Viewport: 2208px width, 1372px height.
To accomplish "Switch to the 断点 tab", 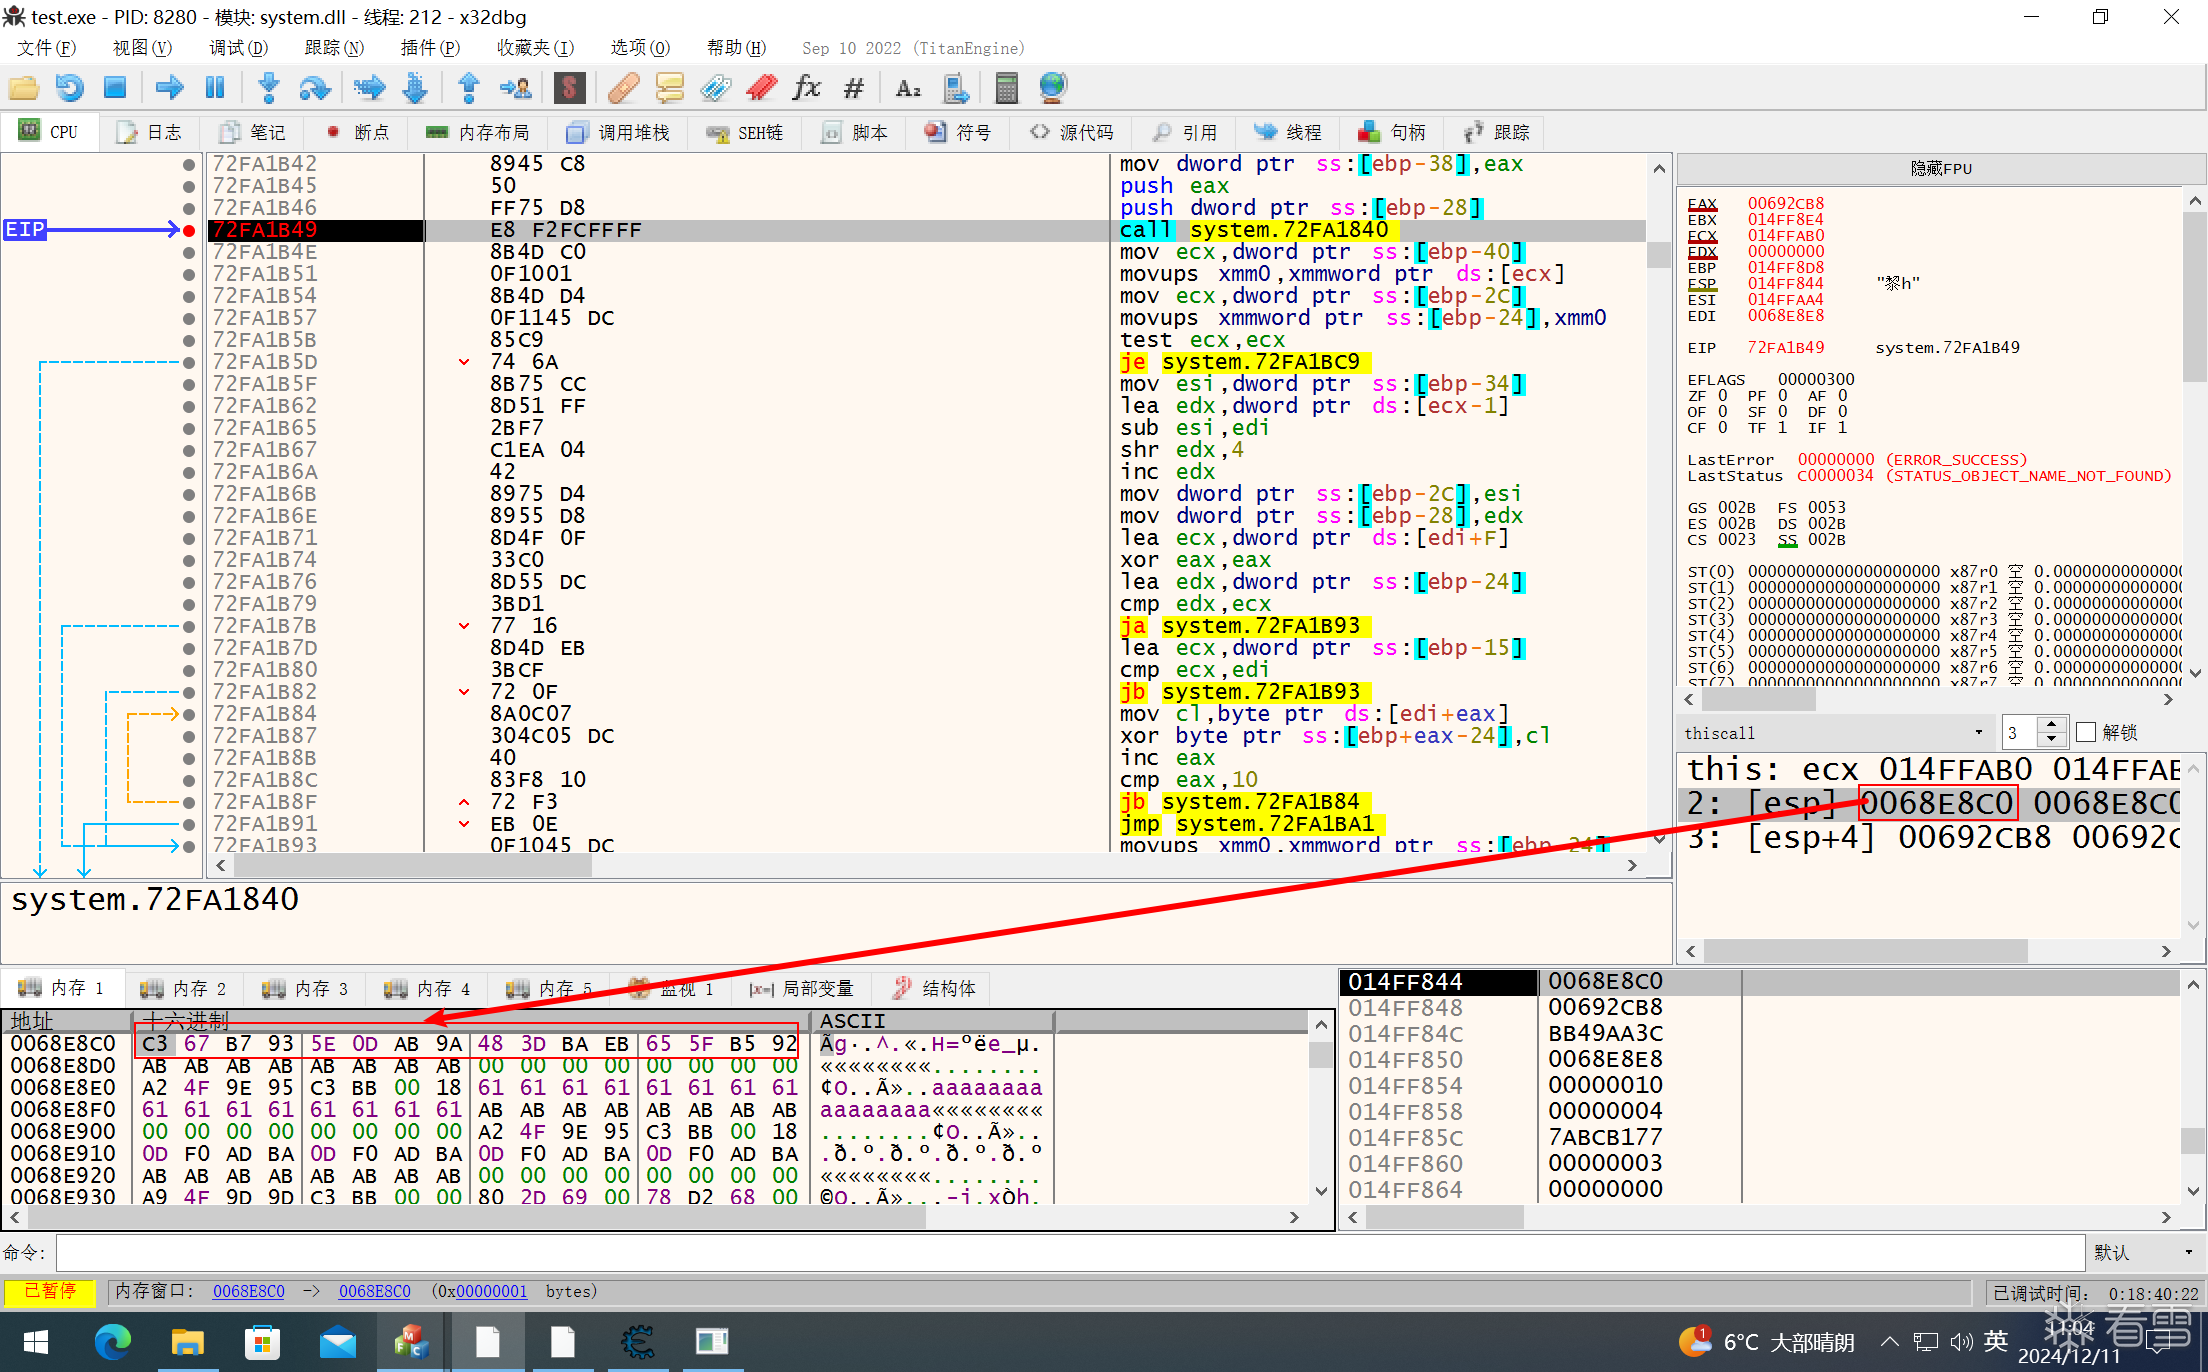I will click(358, 132).
